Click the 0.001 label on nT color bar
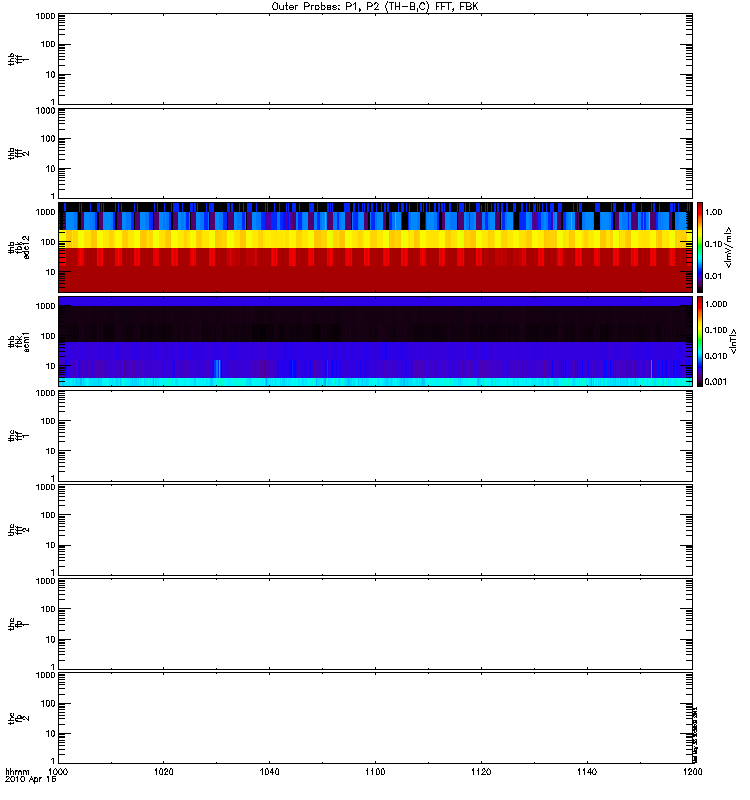 tap(716, 382)
